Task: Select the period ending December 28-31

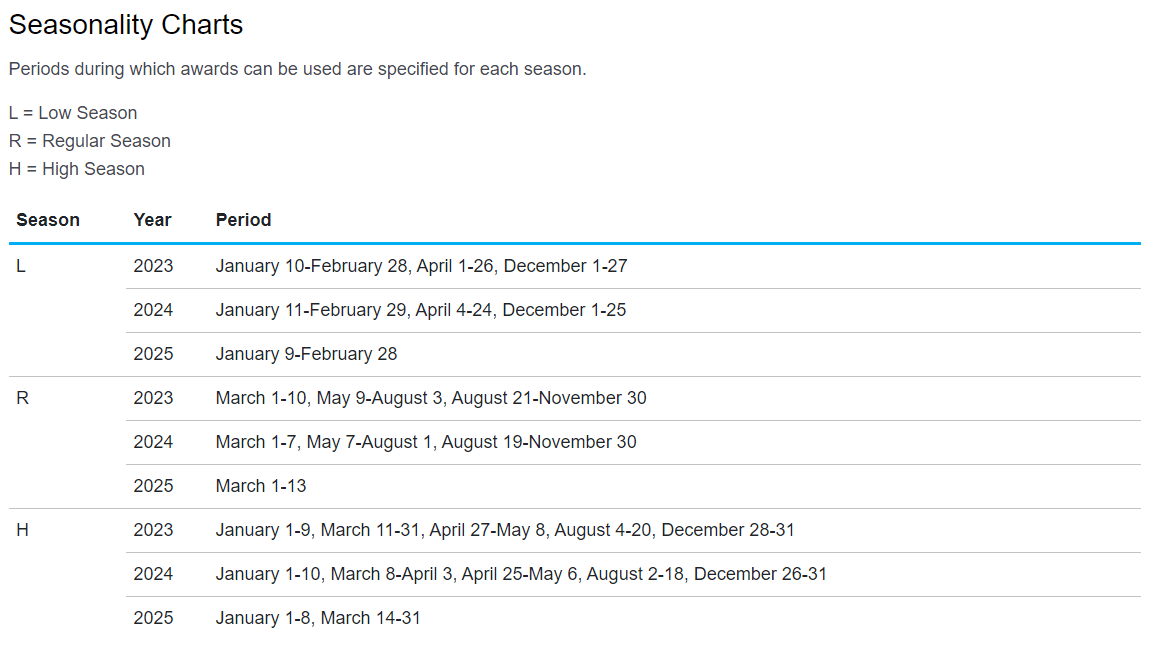Action: click(504, 530)
